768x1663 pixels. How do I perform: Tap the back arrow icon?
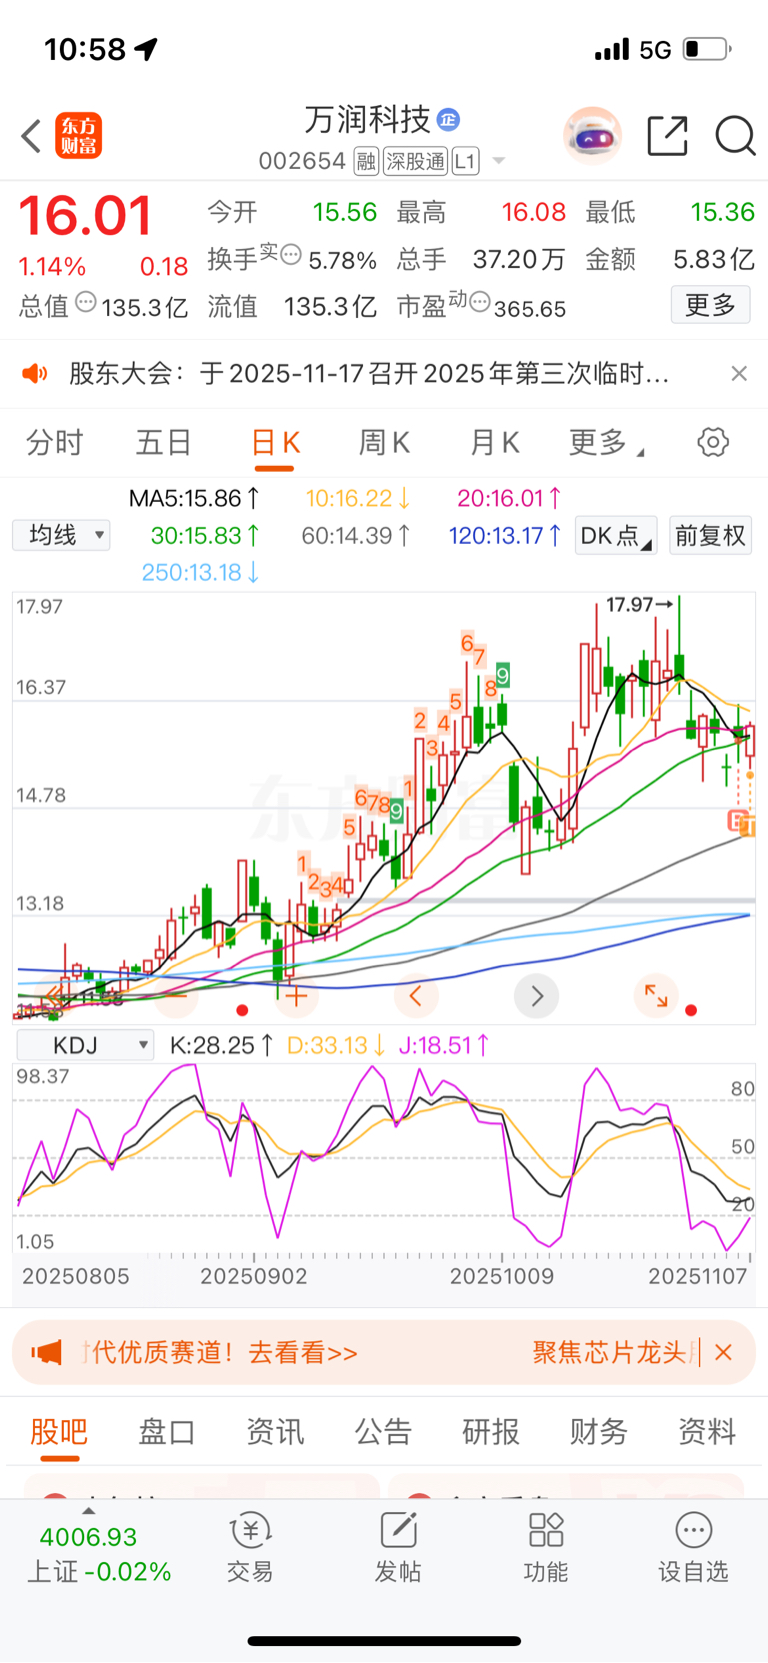click(31, 136)
